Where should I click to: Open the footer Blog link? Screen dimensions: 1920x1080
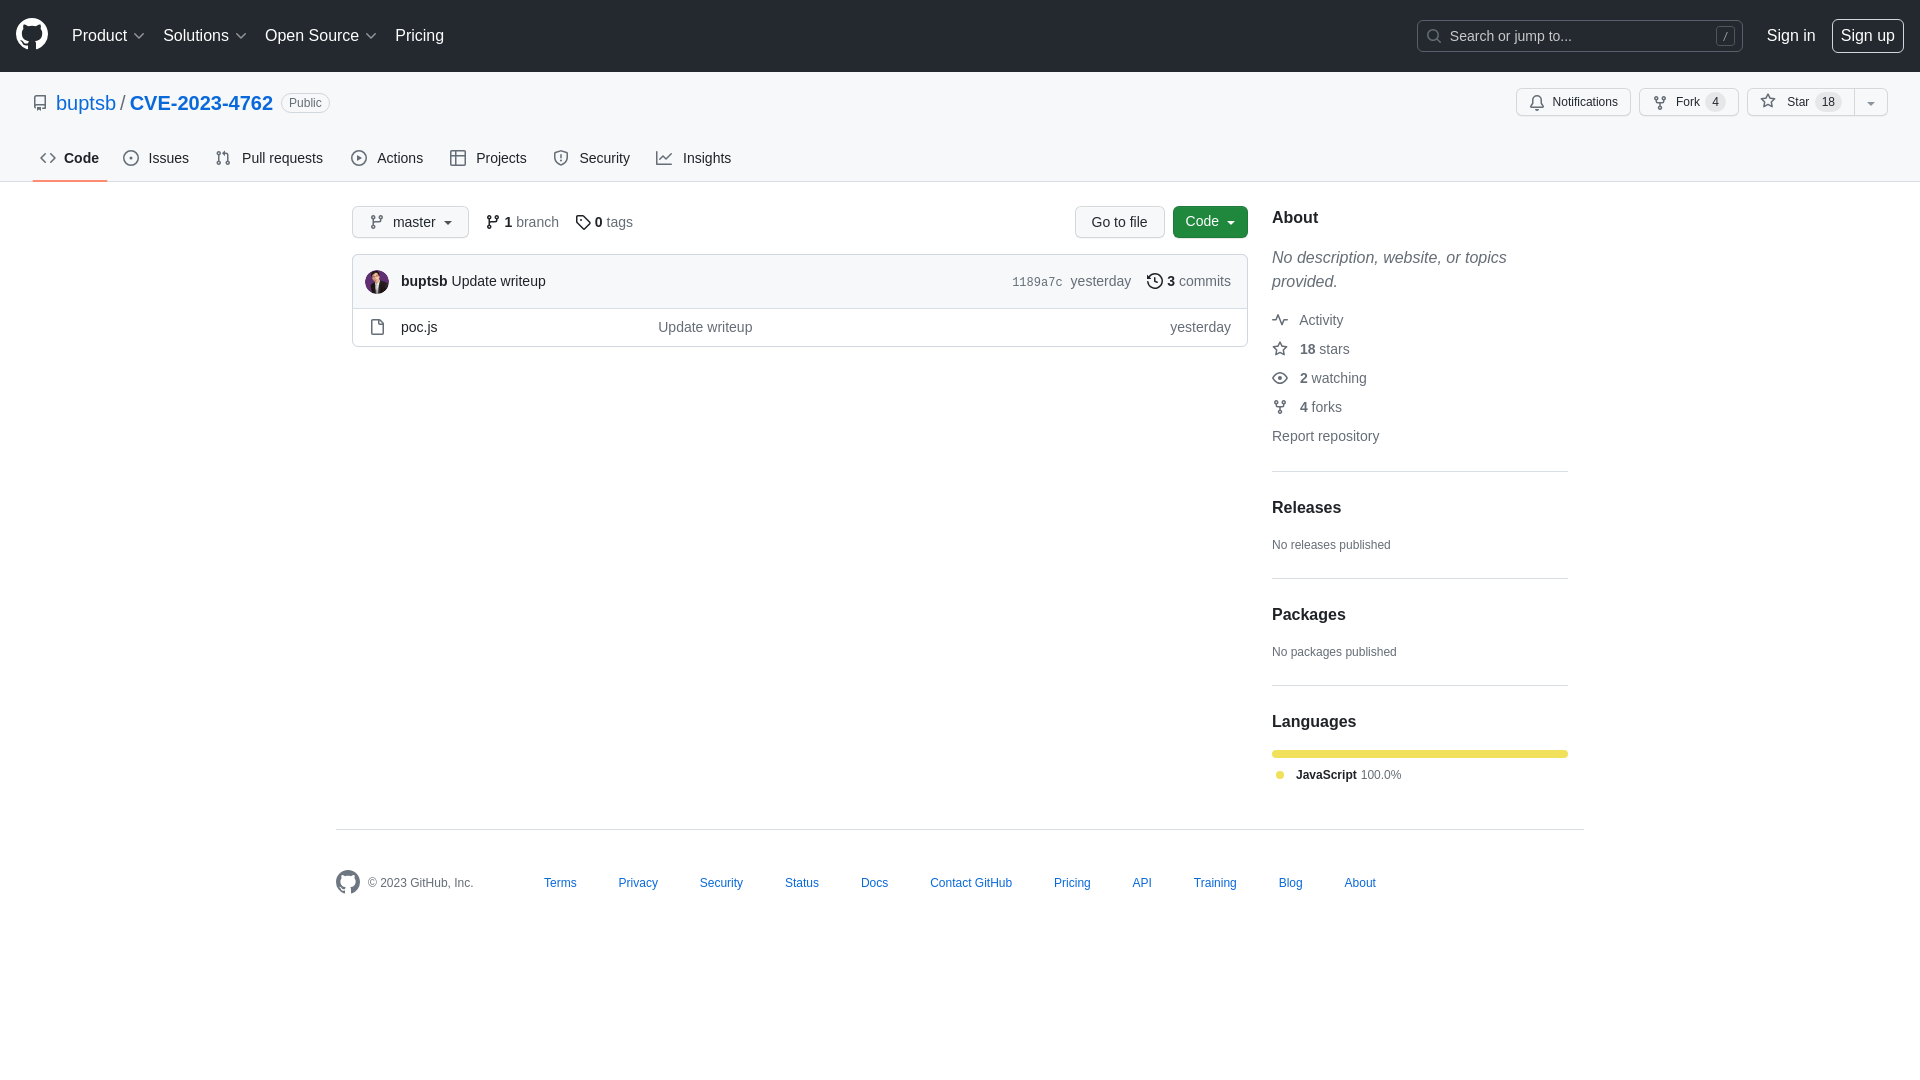pyautogui.click(x=1290, y=883)
